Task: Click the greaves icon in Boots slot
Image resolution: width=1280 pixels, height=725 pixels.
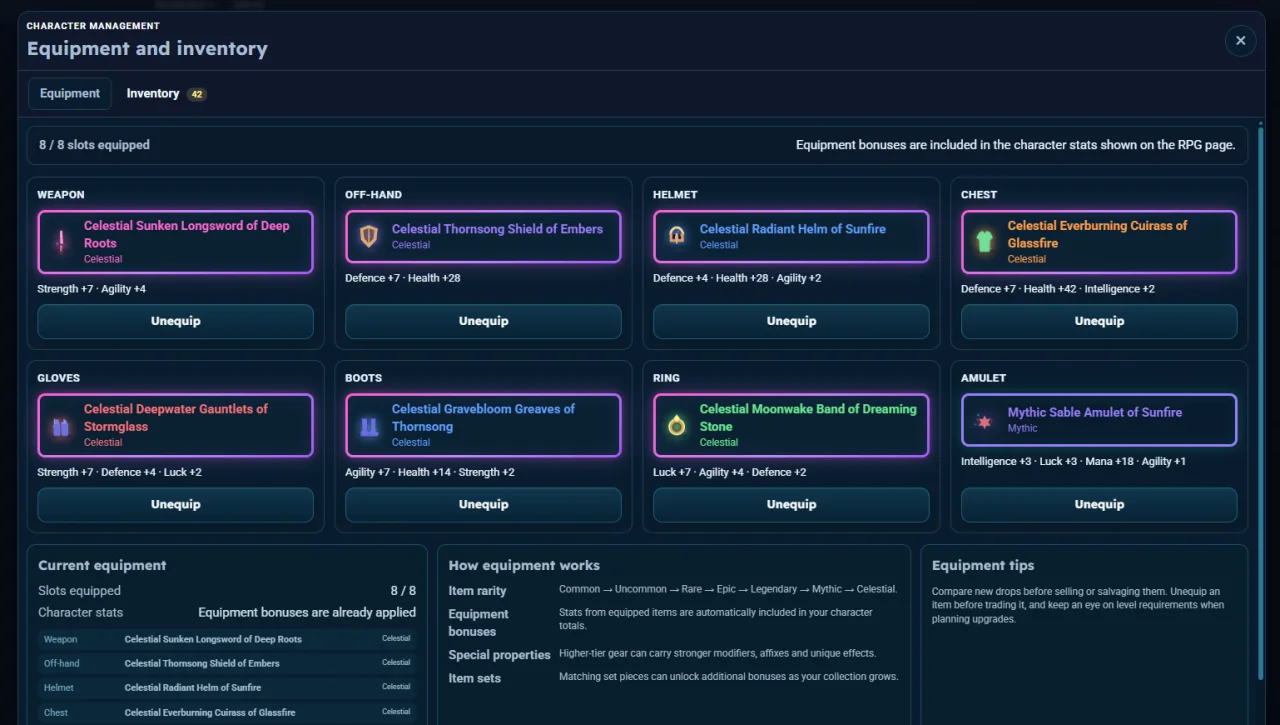Action: [369, 426]
